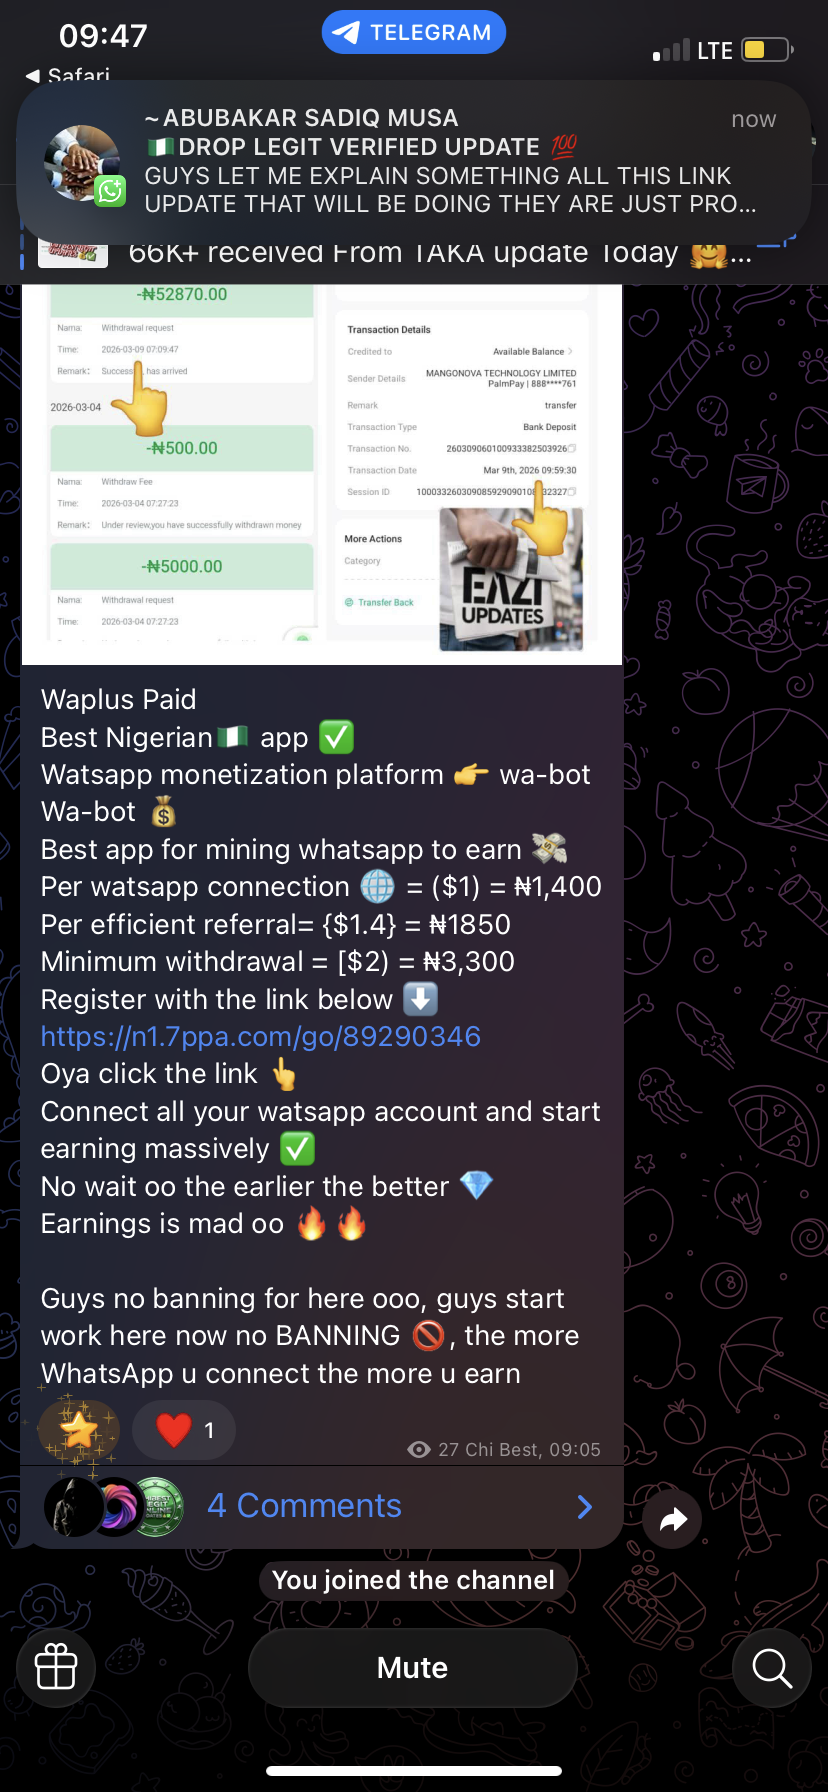
Task: Open channel search with magnifier icon
Action: (x=771, y=1667)
